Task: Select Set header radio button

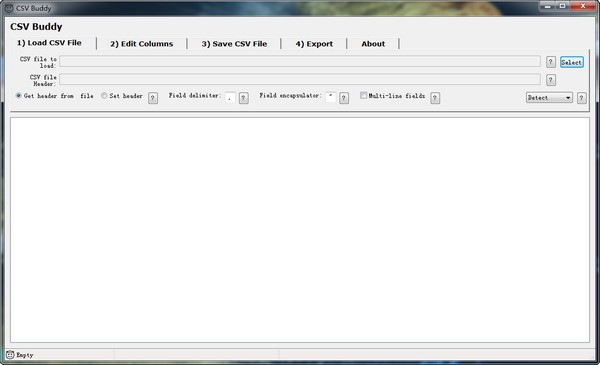Action: [104, 96]
